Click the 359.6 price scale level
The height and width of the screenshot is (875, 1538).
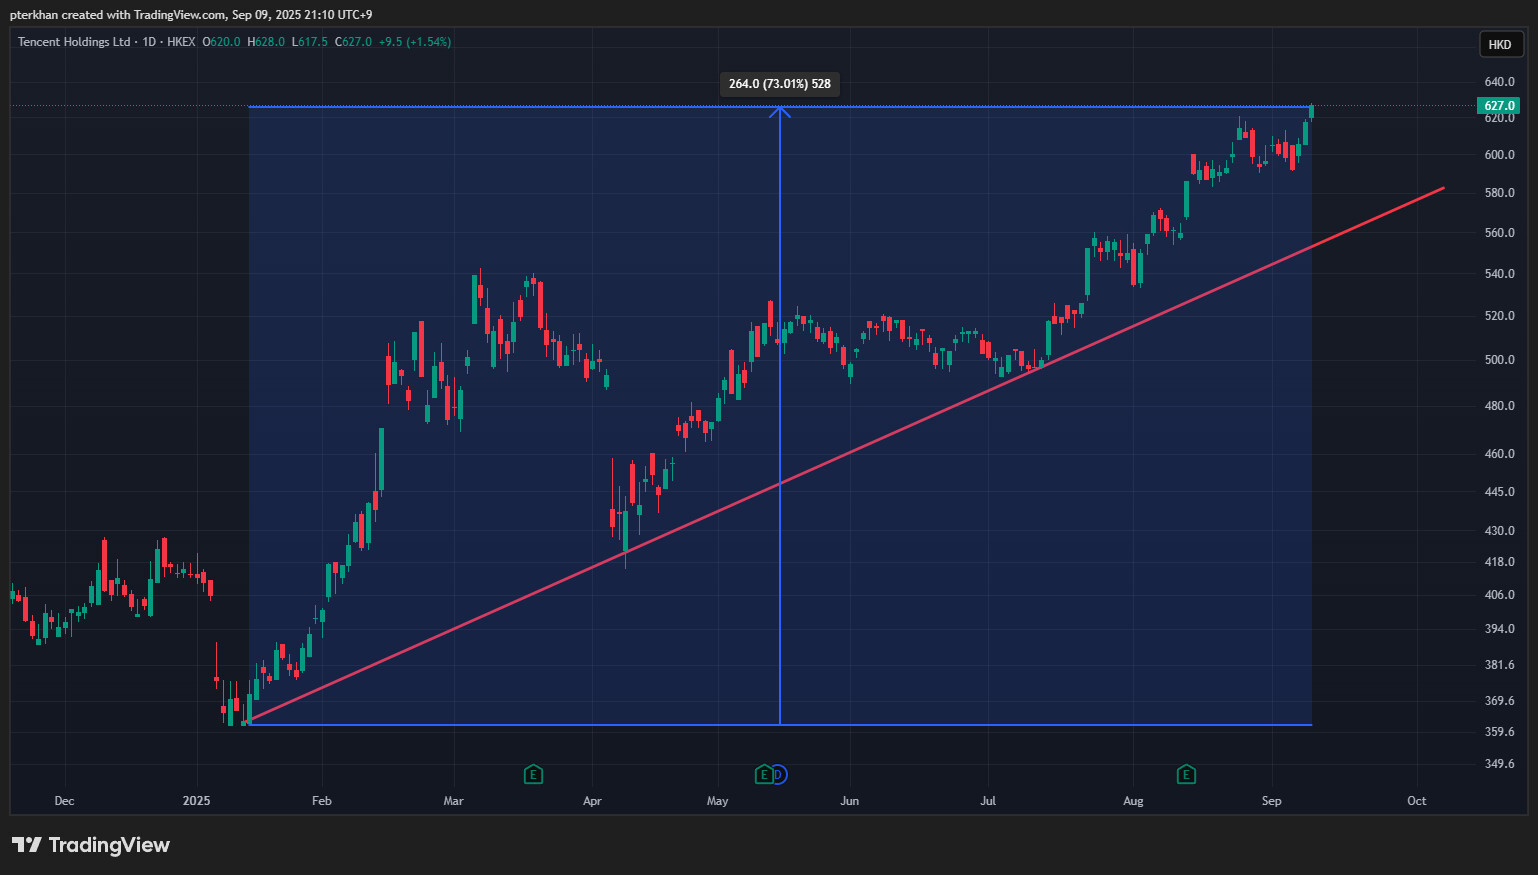(x=1499, y=732)
